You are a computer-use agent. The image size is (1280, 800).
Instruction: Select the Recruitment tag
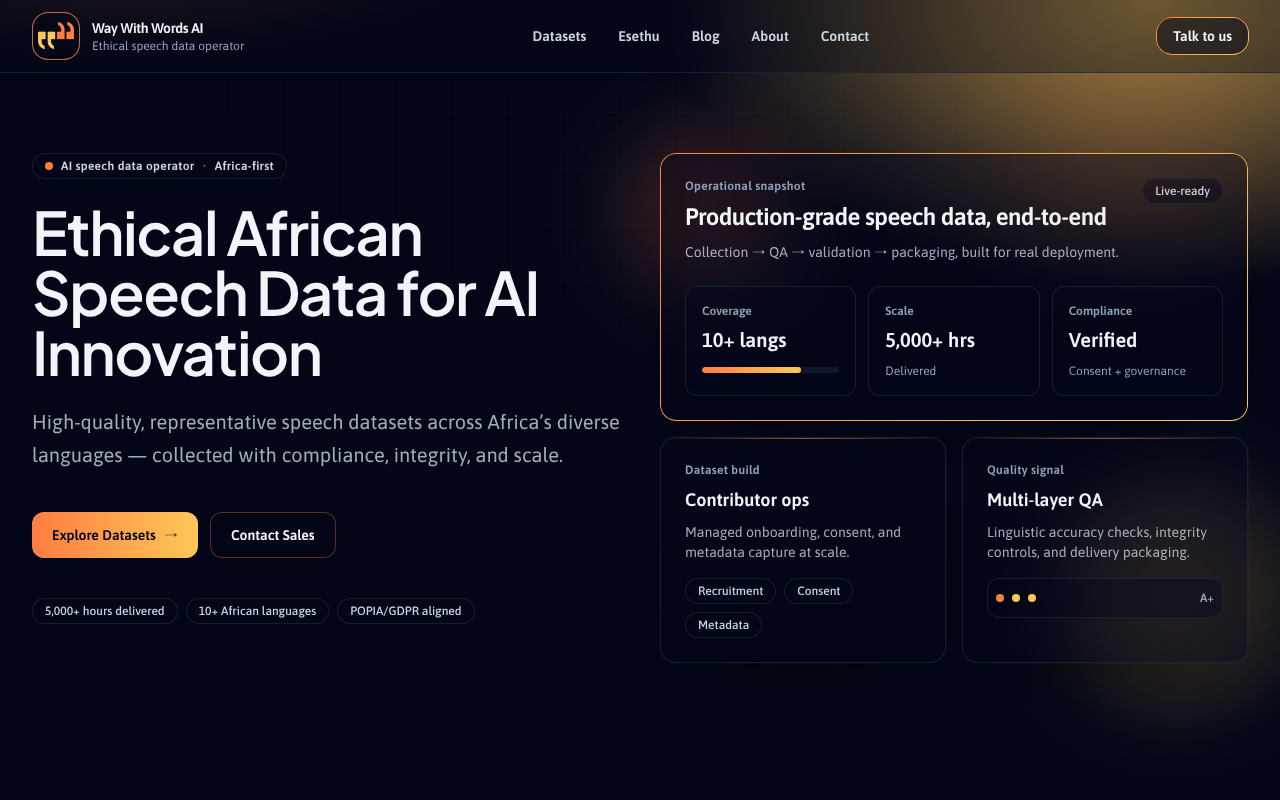730,591
